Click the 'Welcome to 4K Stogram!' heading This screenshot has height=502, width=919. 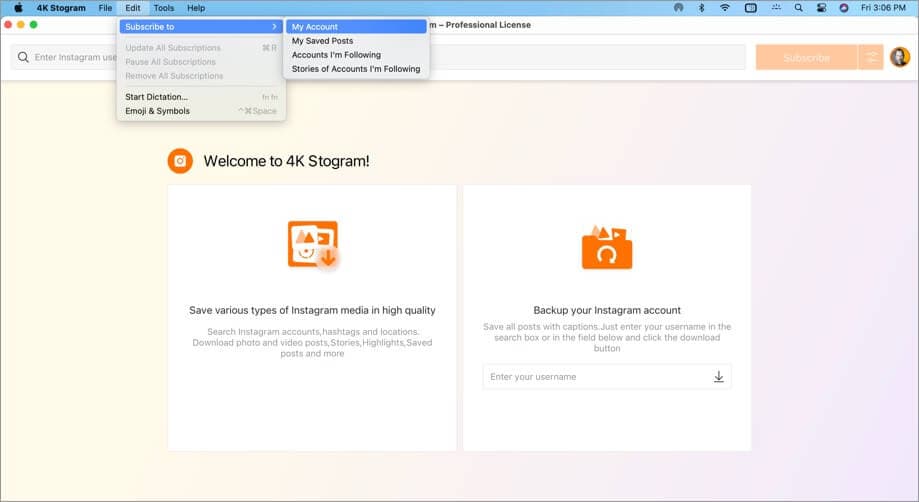pyautogui.click(x=286, y=161)
